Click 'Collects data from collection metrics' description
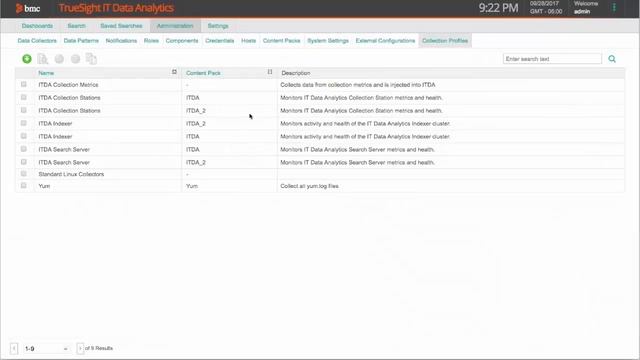The height and width of the screenshot is (360, 640). [358, 85]
